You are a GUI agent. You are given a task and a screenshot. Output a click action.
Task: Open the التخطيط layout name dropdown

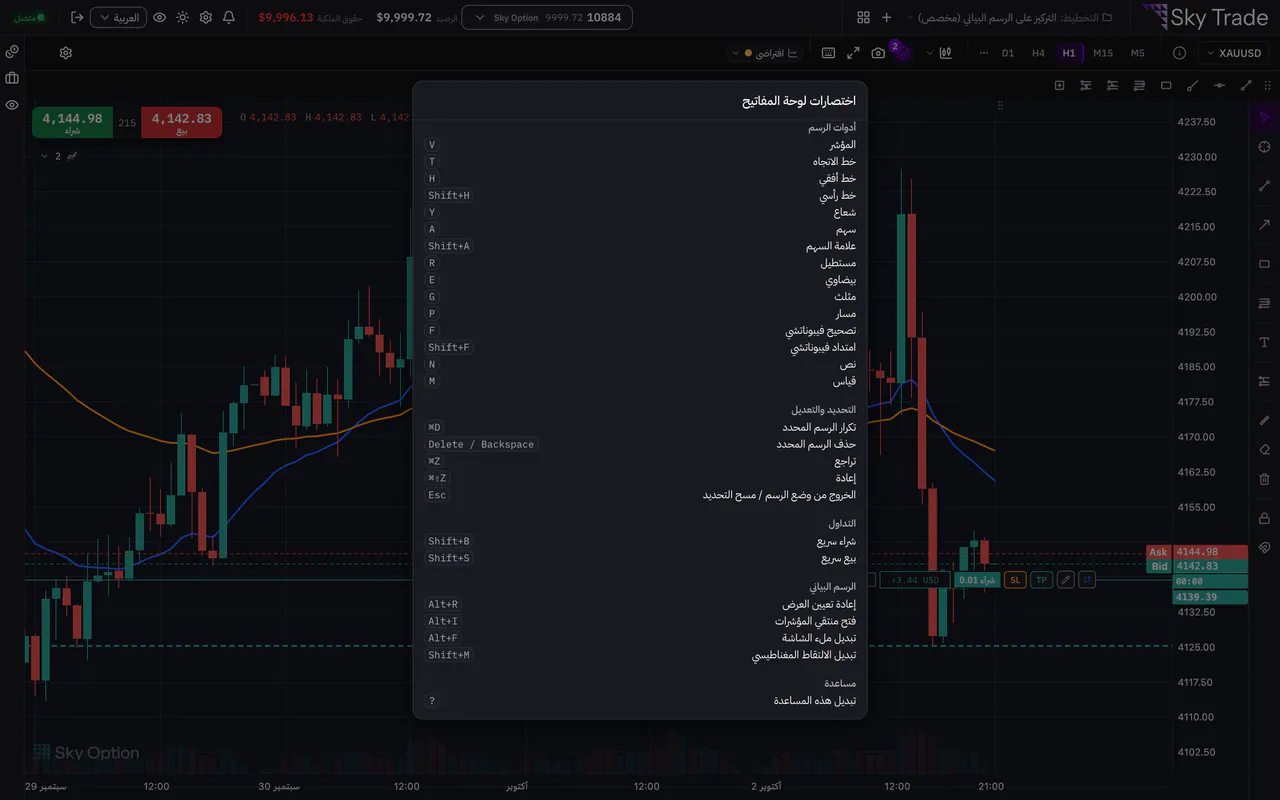[1008, 18]
